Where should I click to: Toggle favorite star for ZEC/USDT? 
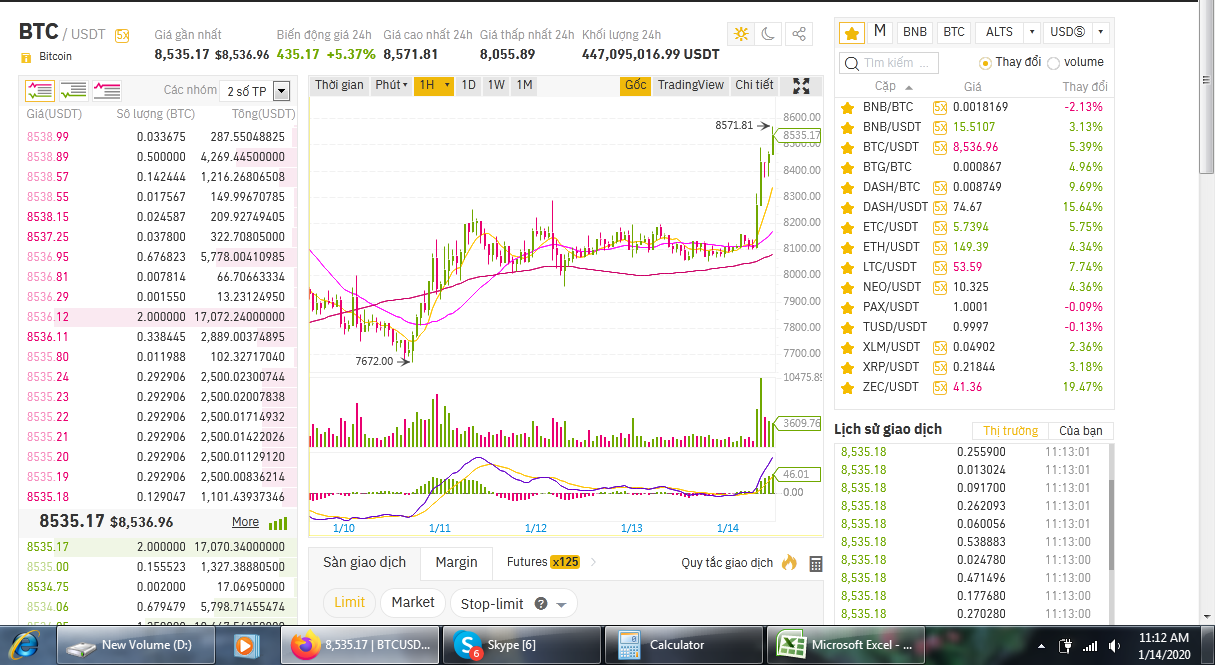click(x=849, y=387)
